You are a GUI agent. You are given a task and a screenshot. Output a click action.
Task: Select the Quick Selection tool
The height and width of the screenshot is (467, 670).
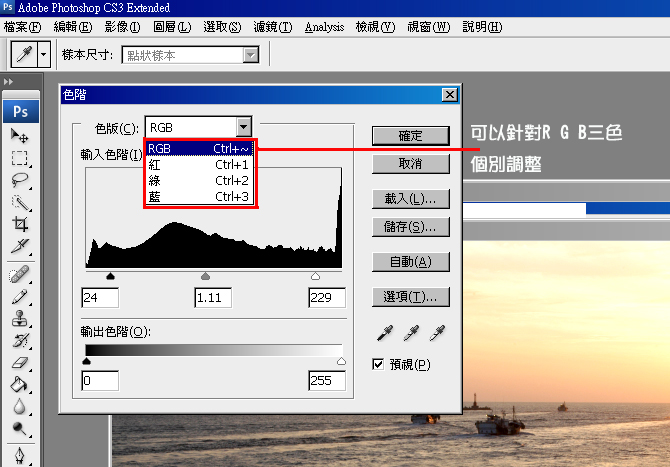(20, 203)
